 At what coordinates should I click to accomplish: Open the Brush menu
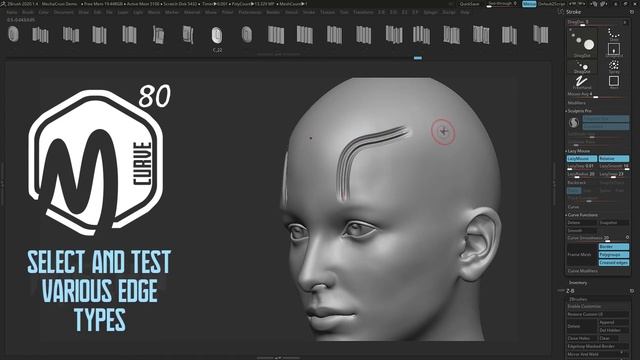click(x=28, y=12)
